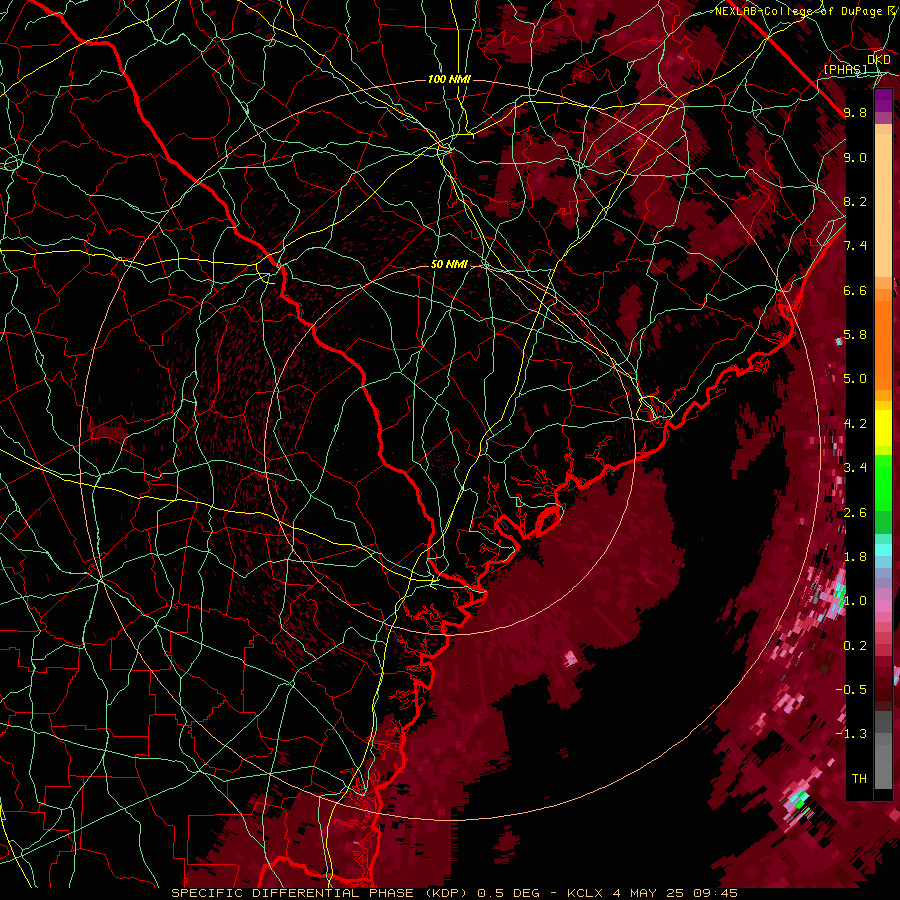Click the '100 NMI' range ring label

(449, 79)
